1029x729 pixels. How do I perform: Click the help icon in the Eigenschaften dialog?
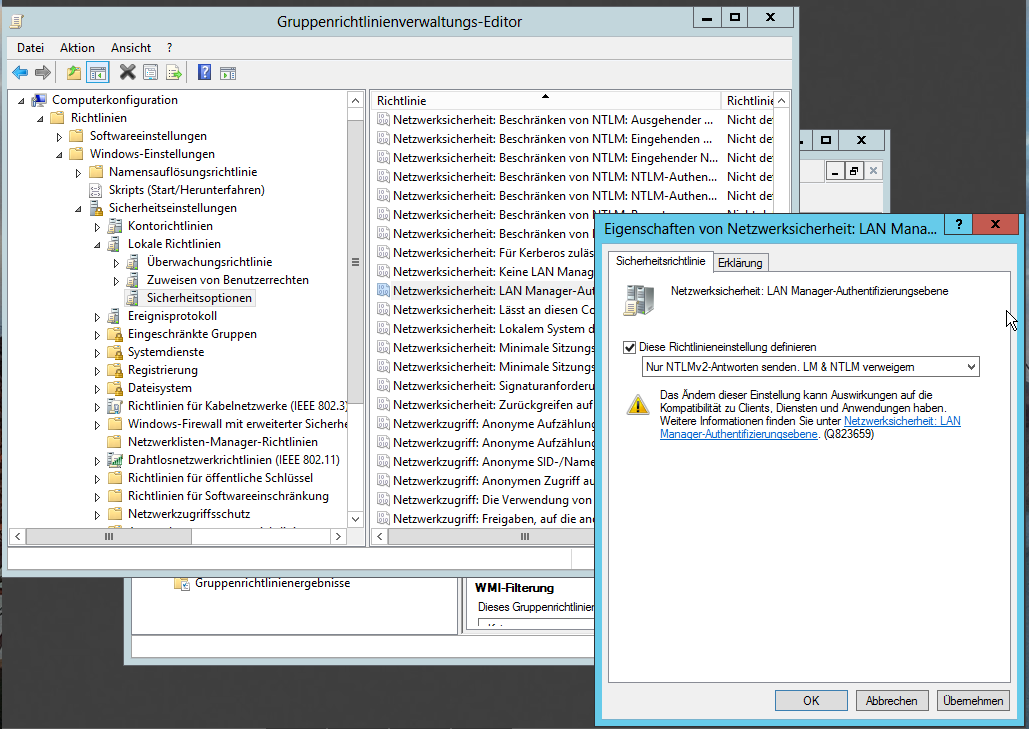[x=957, y=224]
